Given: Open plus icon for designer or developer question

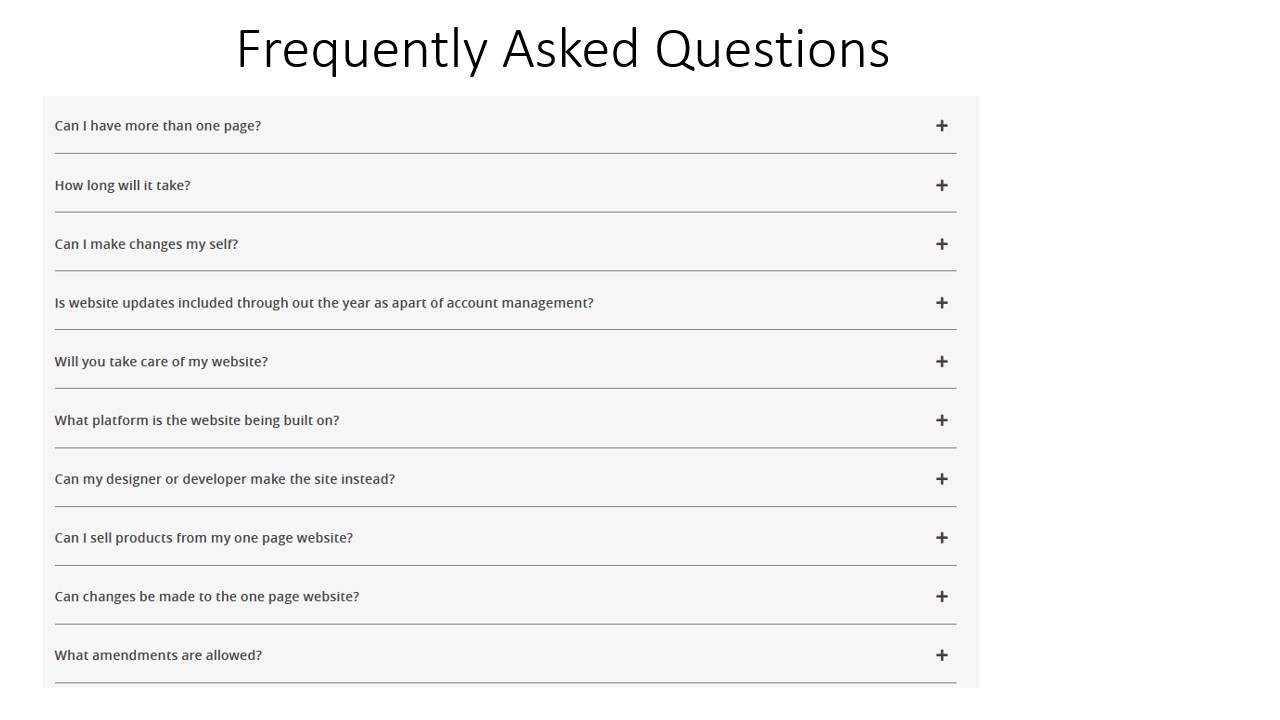Looking at the screenshot, I should tap(941, 479).
